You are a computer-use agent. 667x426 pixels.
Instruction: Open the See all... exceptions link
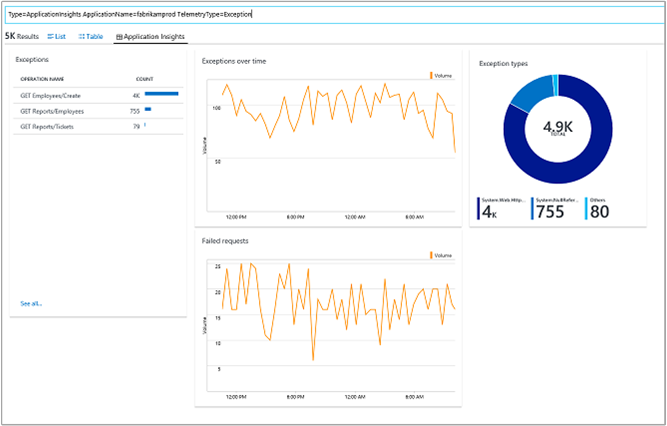pyautogui.click(x=31, y=303)
